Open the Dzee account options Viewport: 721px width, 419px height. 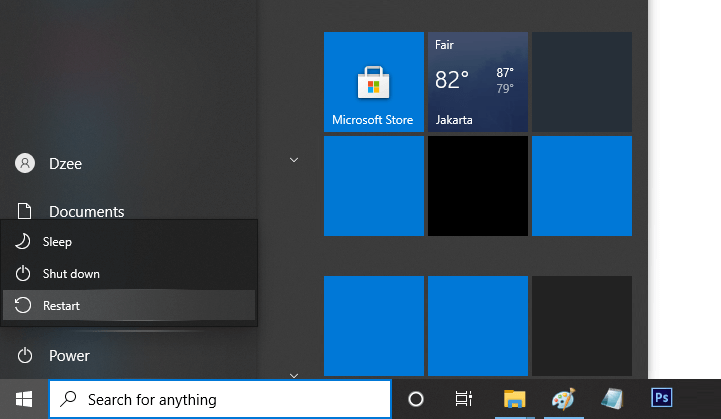point(65,164)
